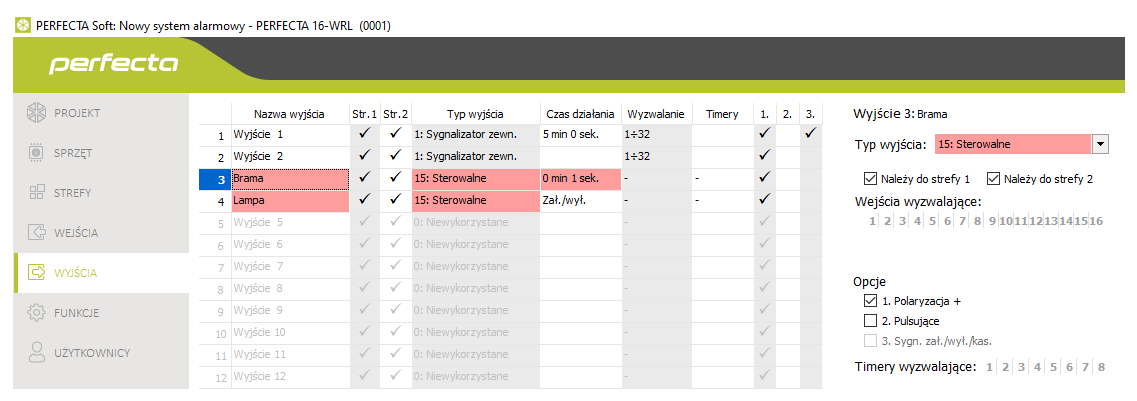The height and width of the screenshot is (401, 1137).
Task: Click the Użytkownicy person icon
Action: coord(36,352)
